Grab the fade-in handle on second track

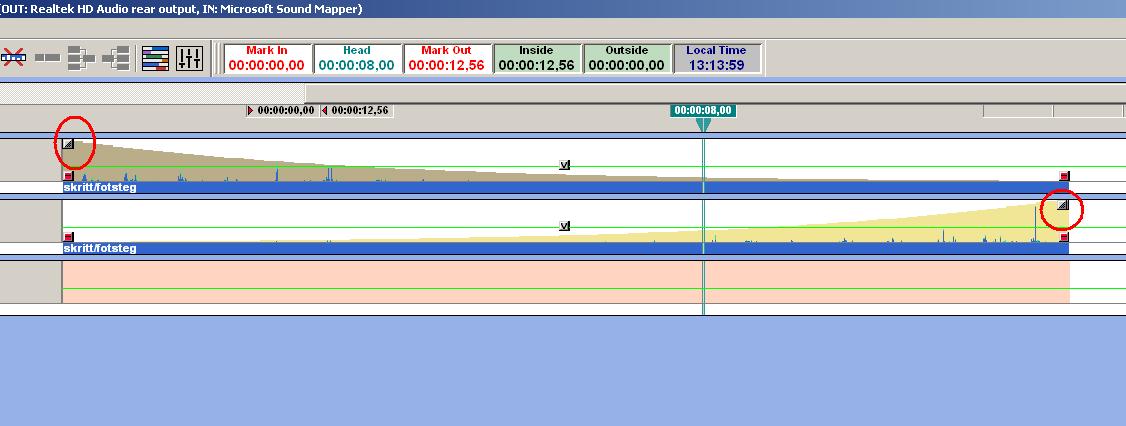tap(1063, 205)
